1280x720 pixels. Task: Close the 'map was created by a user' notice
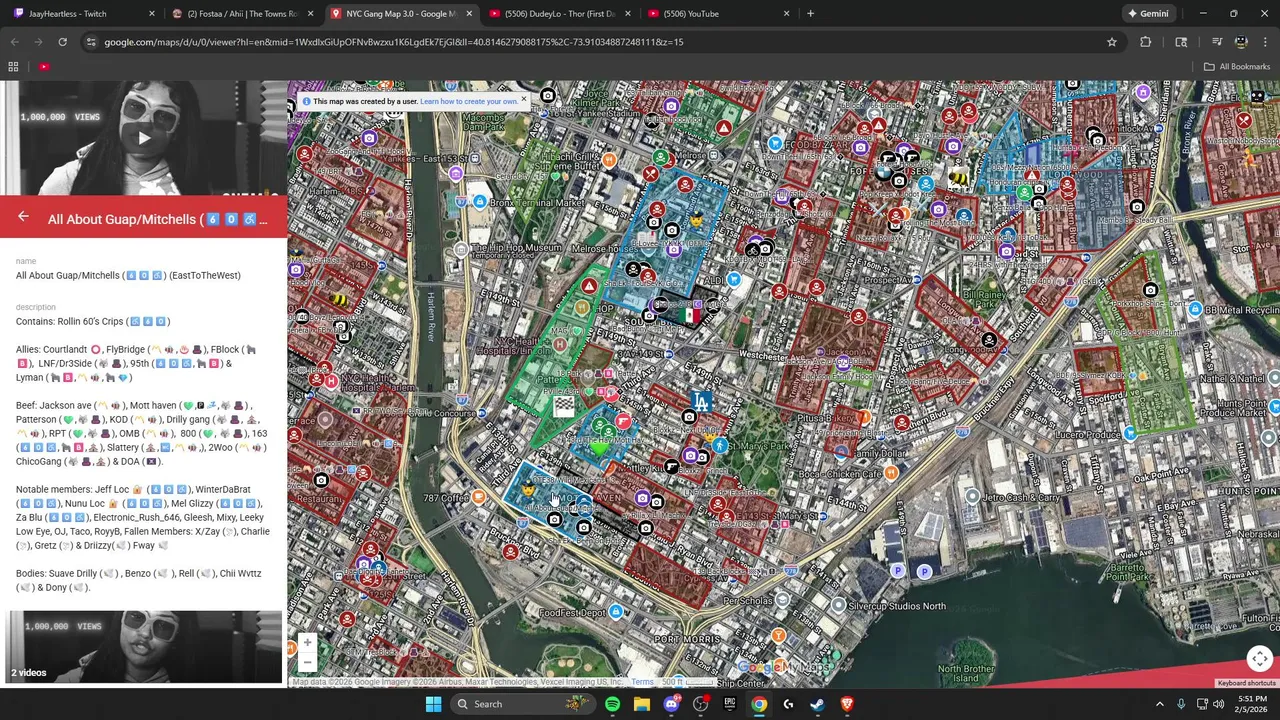pos(523,100)
